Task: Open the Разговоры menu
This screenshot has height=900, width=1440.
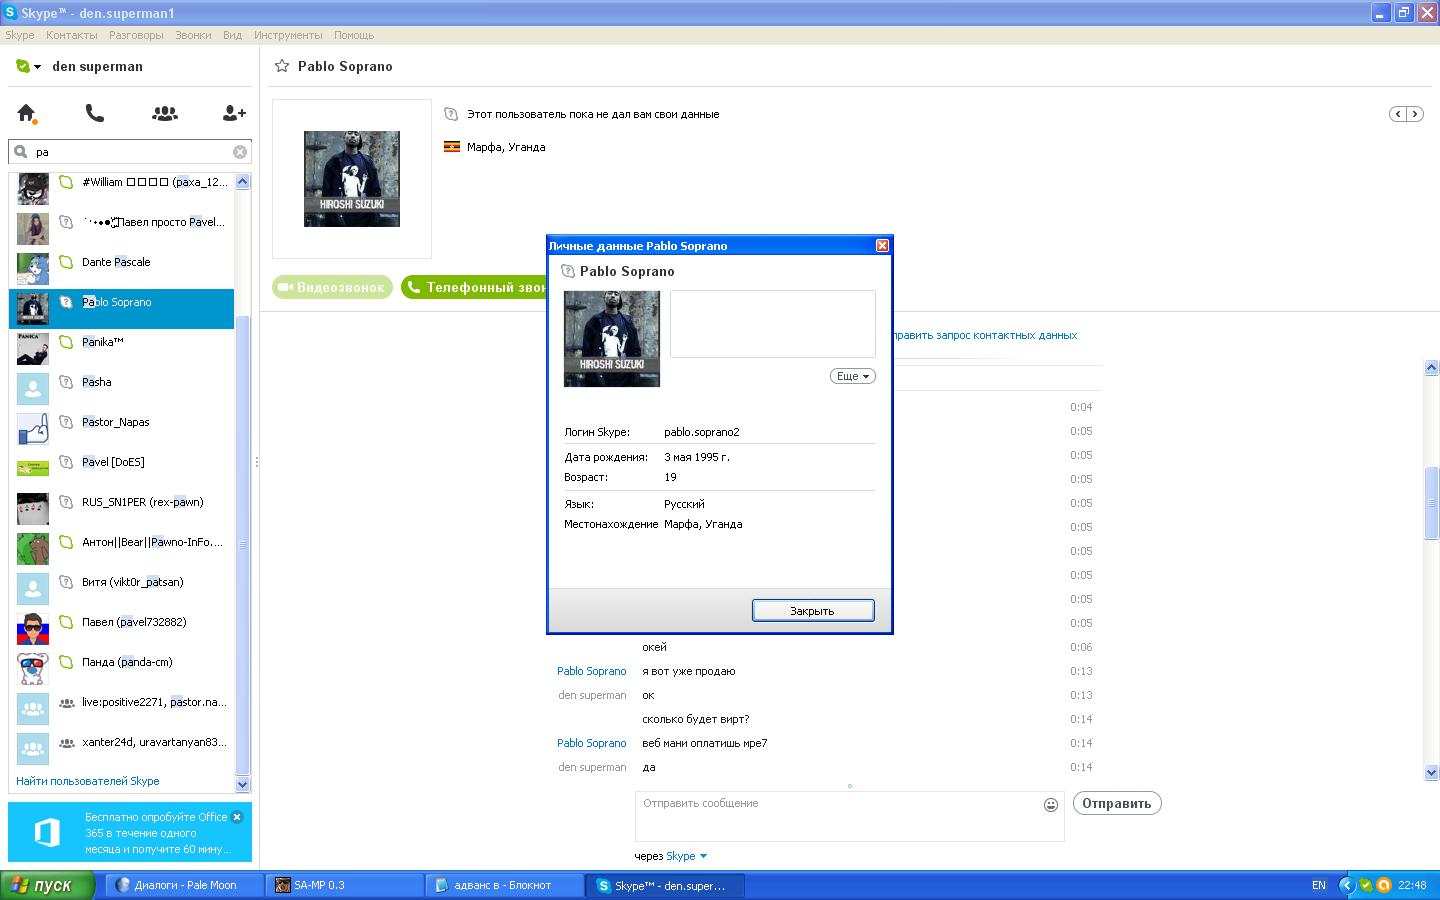Action: tap(136, 35)
